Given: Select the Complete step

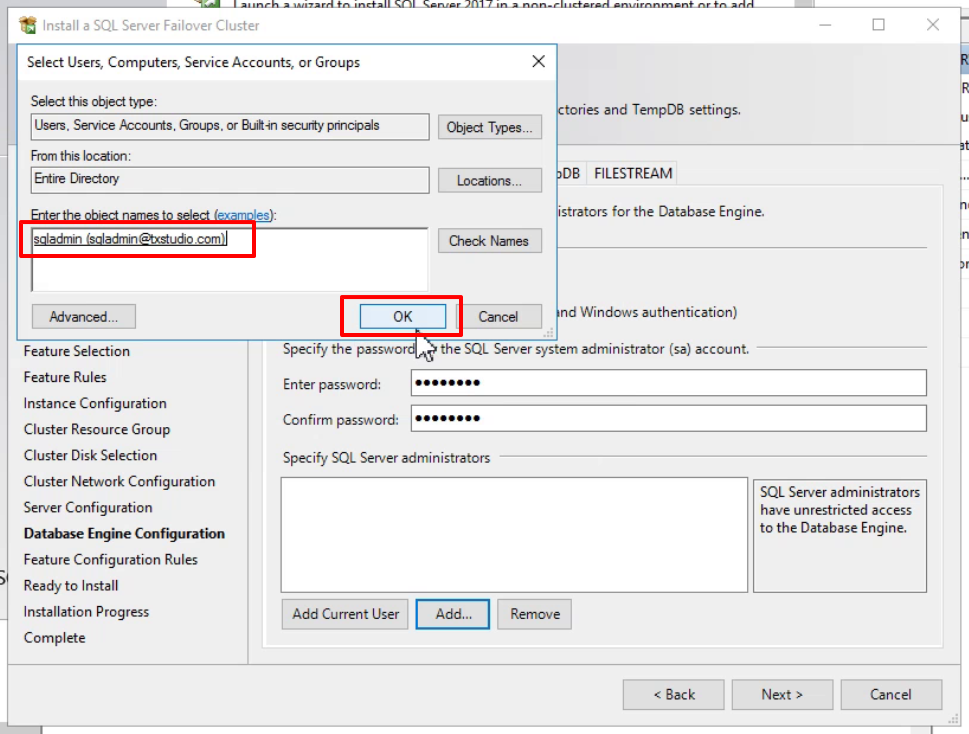Looking at the screenshot, I should [54, 638].
